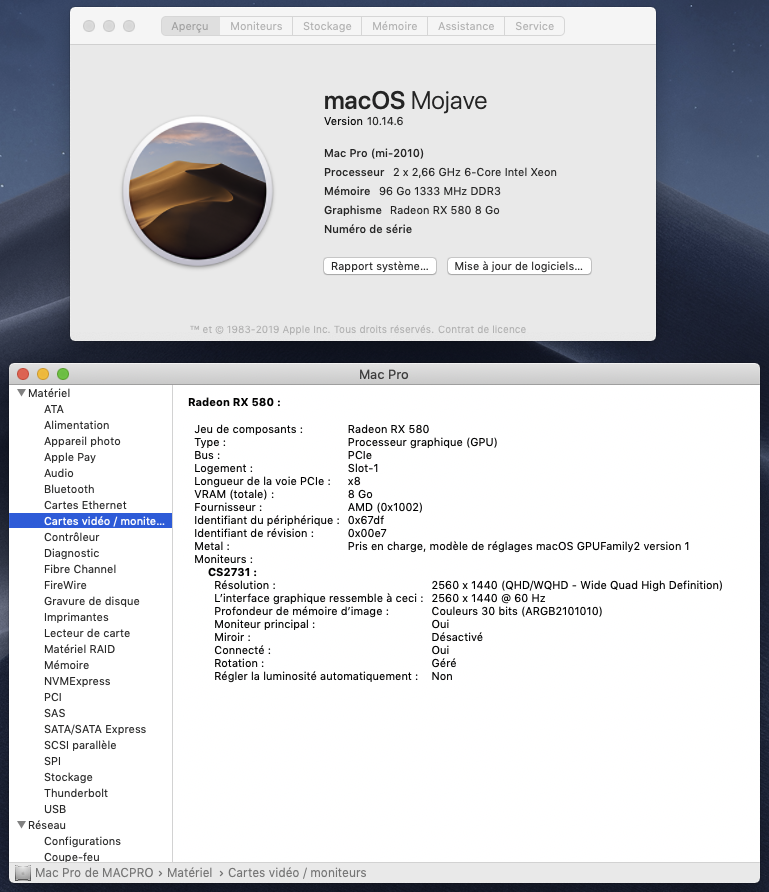The height and width of the screenshot is (892, 769).
Task: Collapse the Matériel tree section
Action: [21, 393]
